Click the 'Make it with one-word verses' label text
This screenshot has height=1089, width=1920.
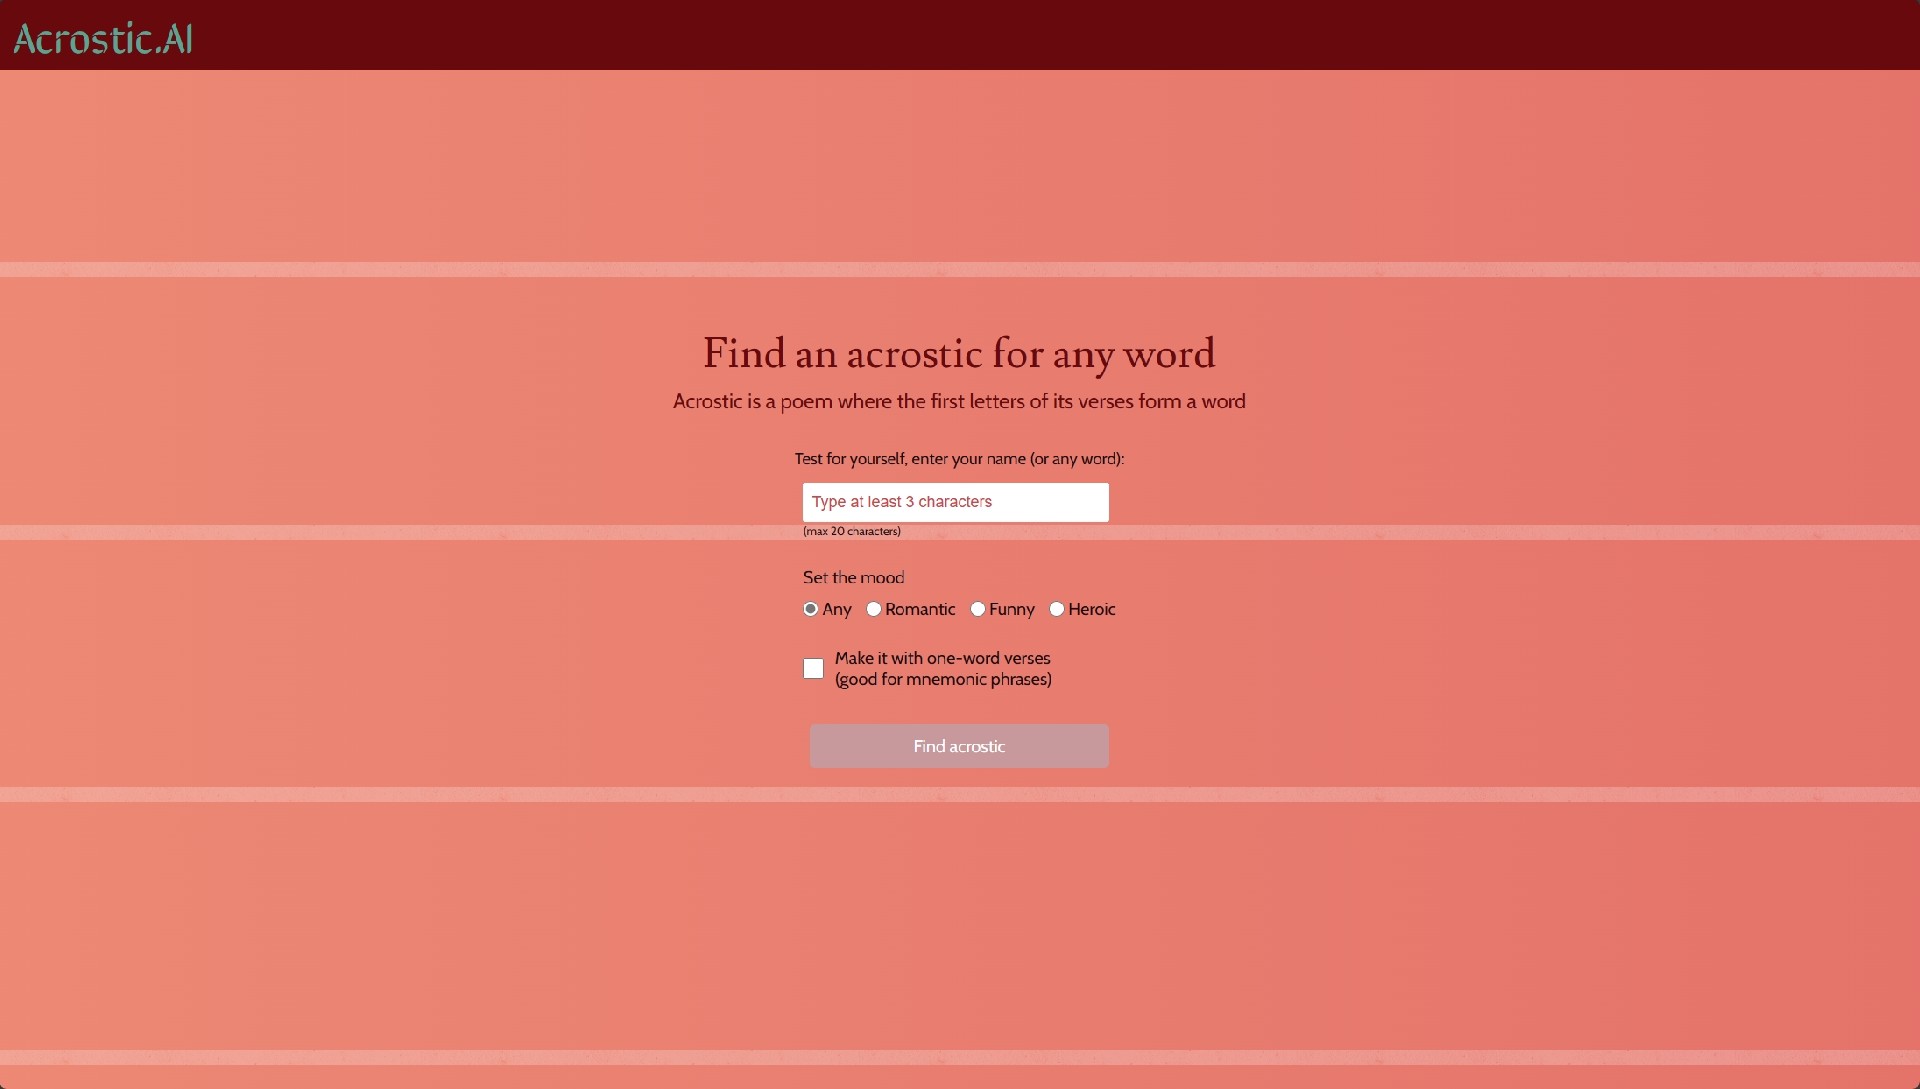point(942,658)
